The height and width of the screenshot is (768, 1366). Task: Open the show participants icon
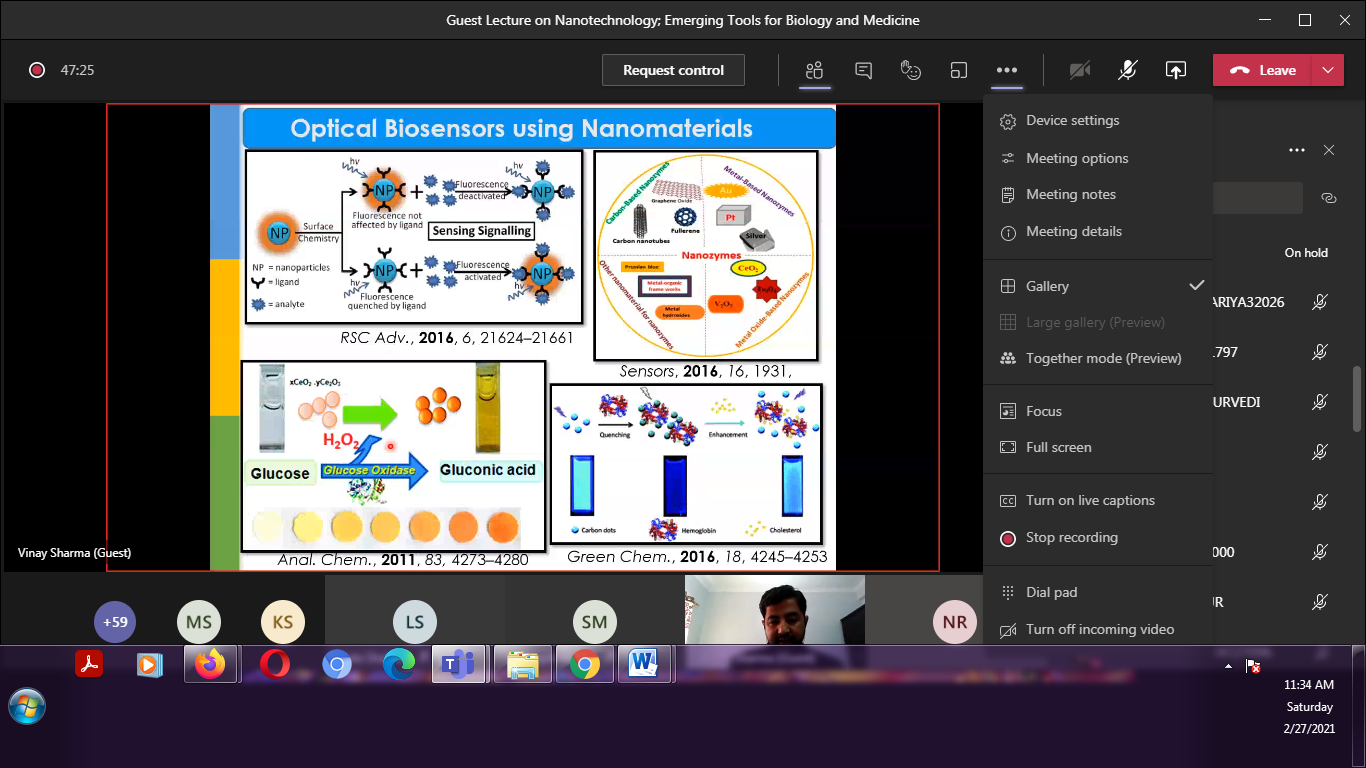[x=815, y=70]
